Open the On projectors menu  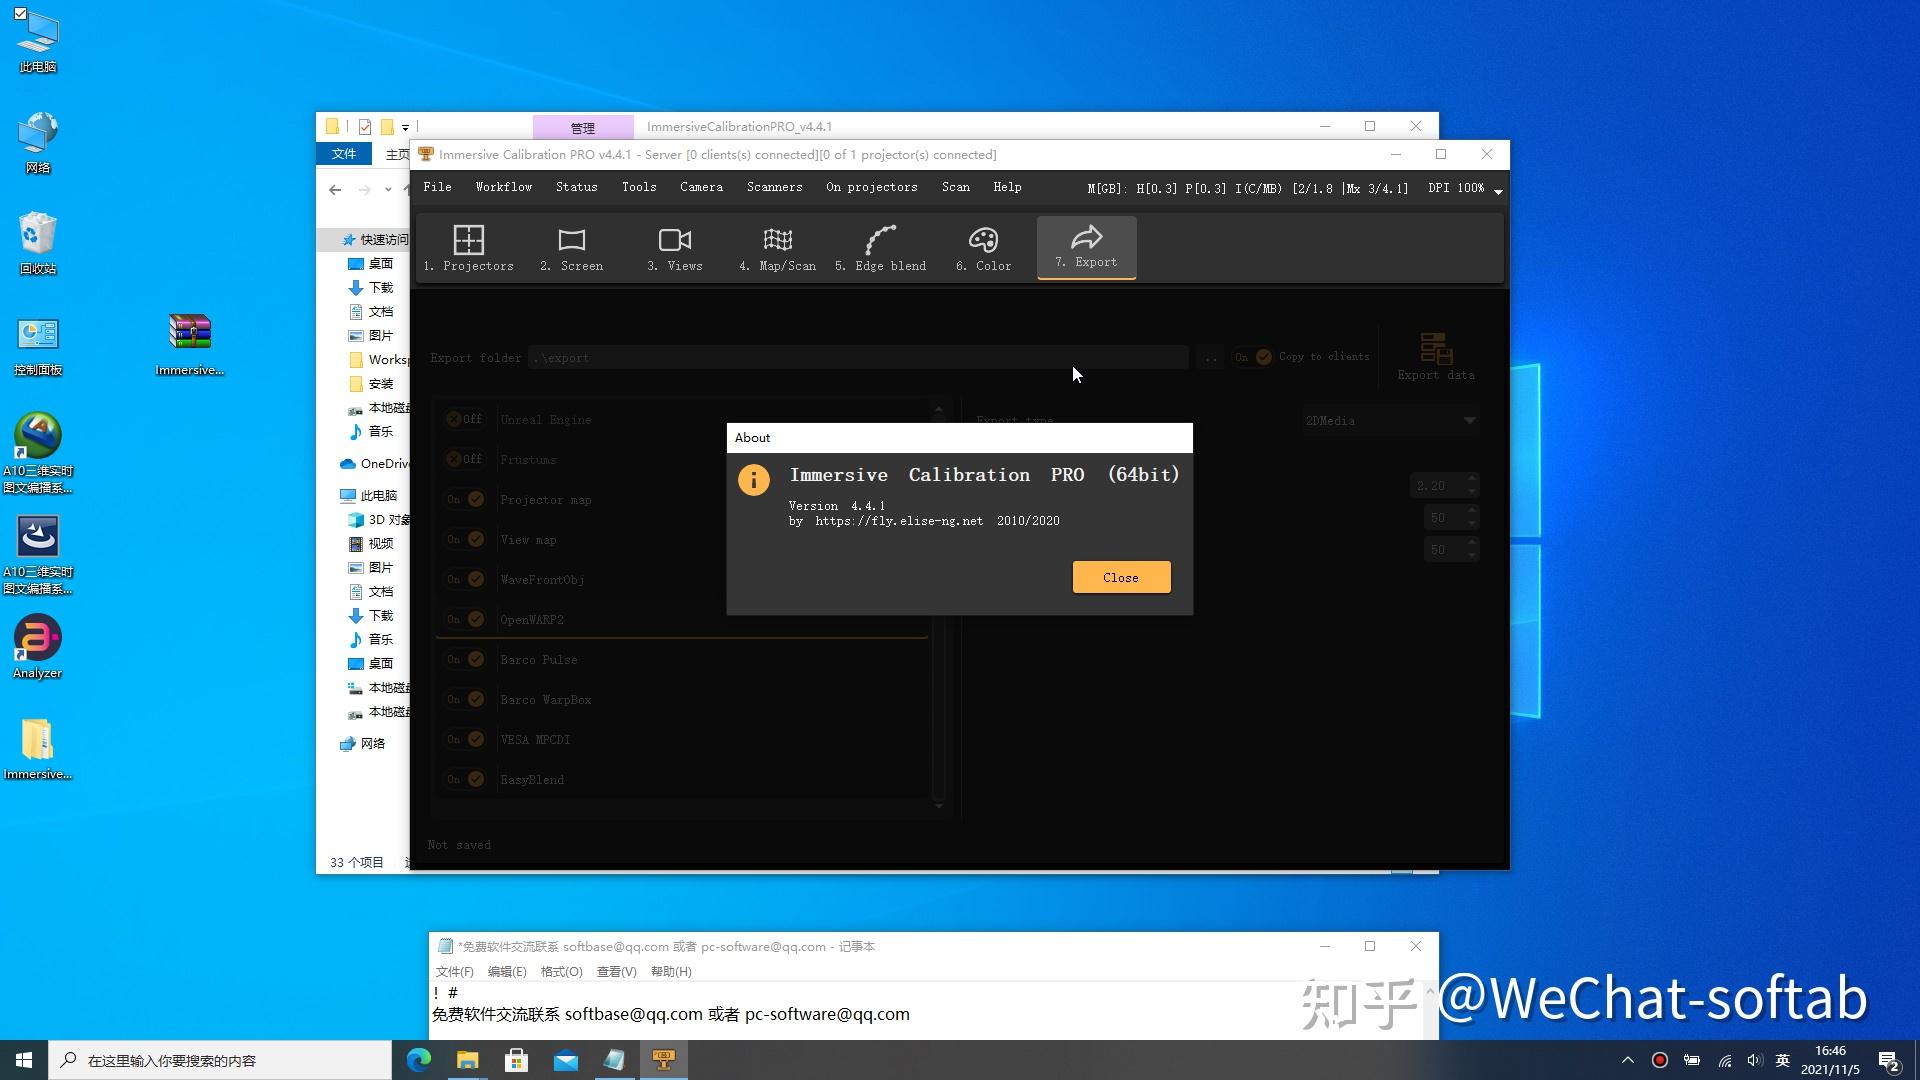pos(871,187)
